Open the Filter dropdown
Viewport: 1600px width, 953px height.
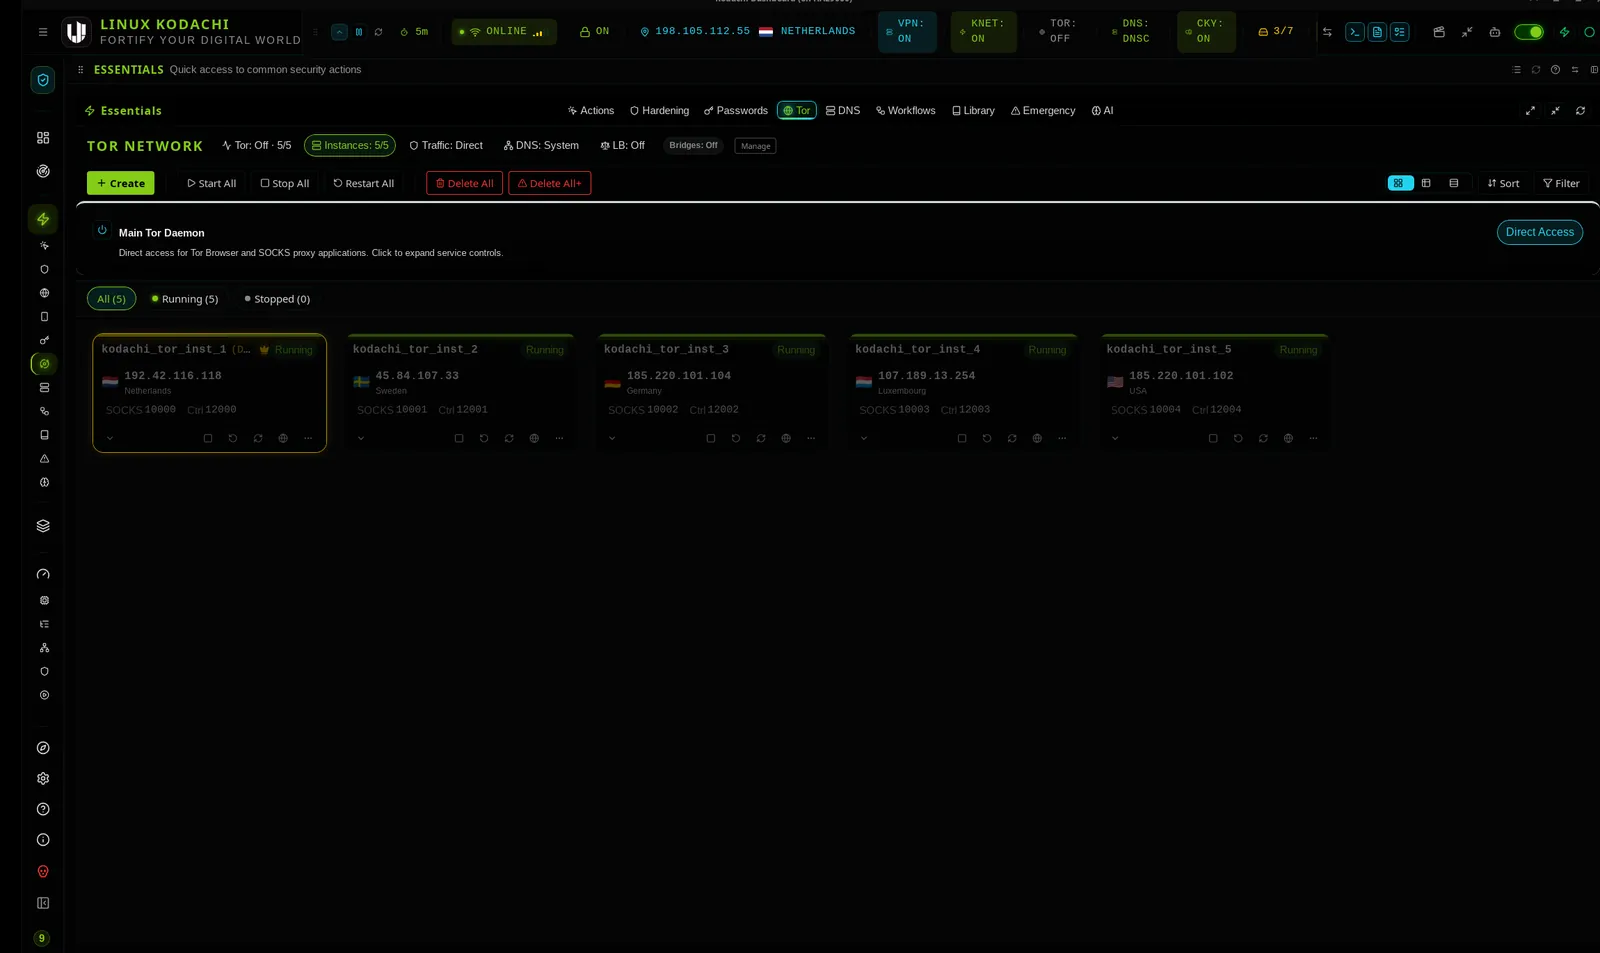(1561, 184)
